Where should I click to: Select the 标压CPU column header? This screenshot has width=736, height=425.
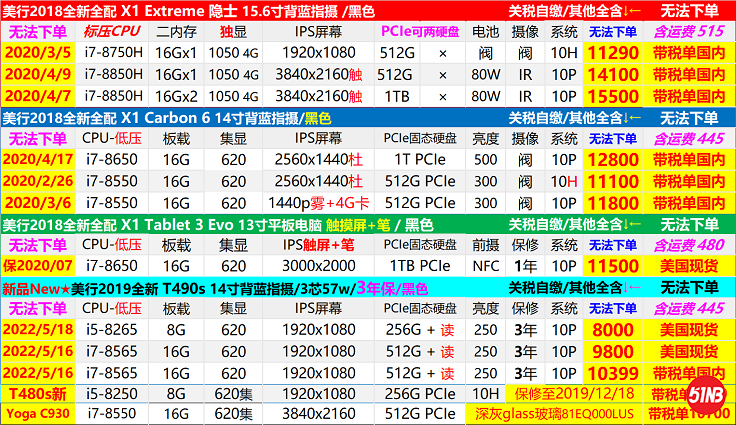(111, 31)
